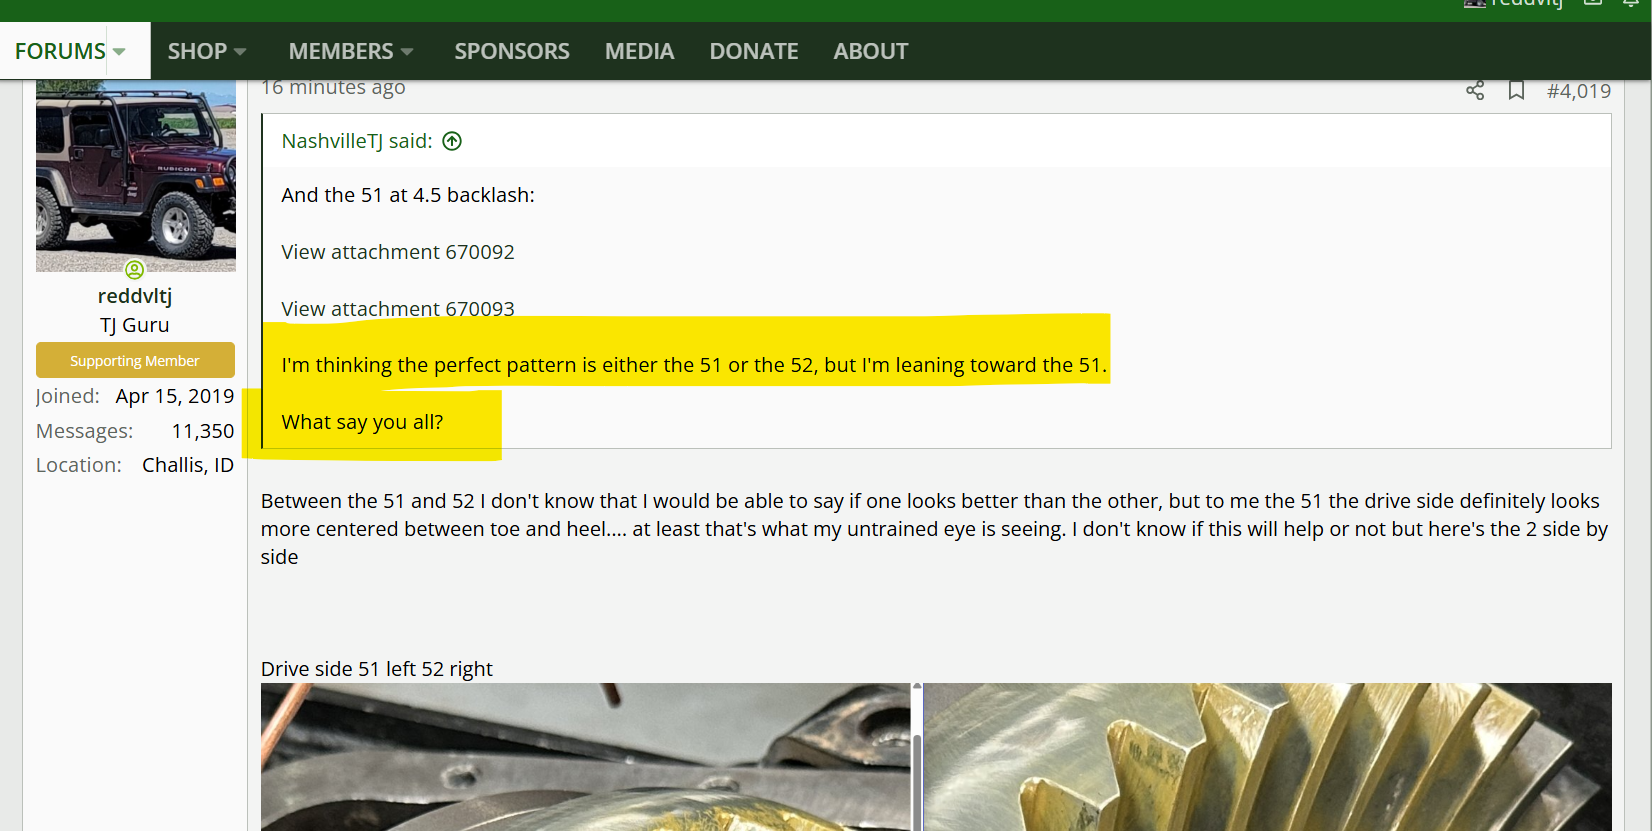This screenshot has width=1652, height=831.
Task: Open the About page
Action: point(870,52)
